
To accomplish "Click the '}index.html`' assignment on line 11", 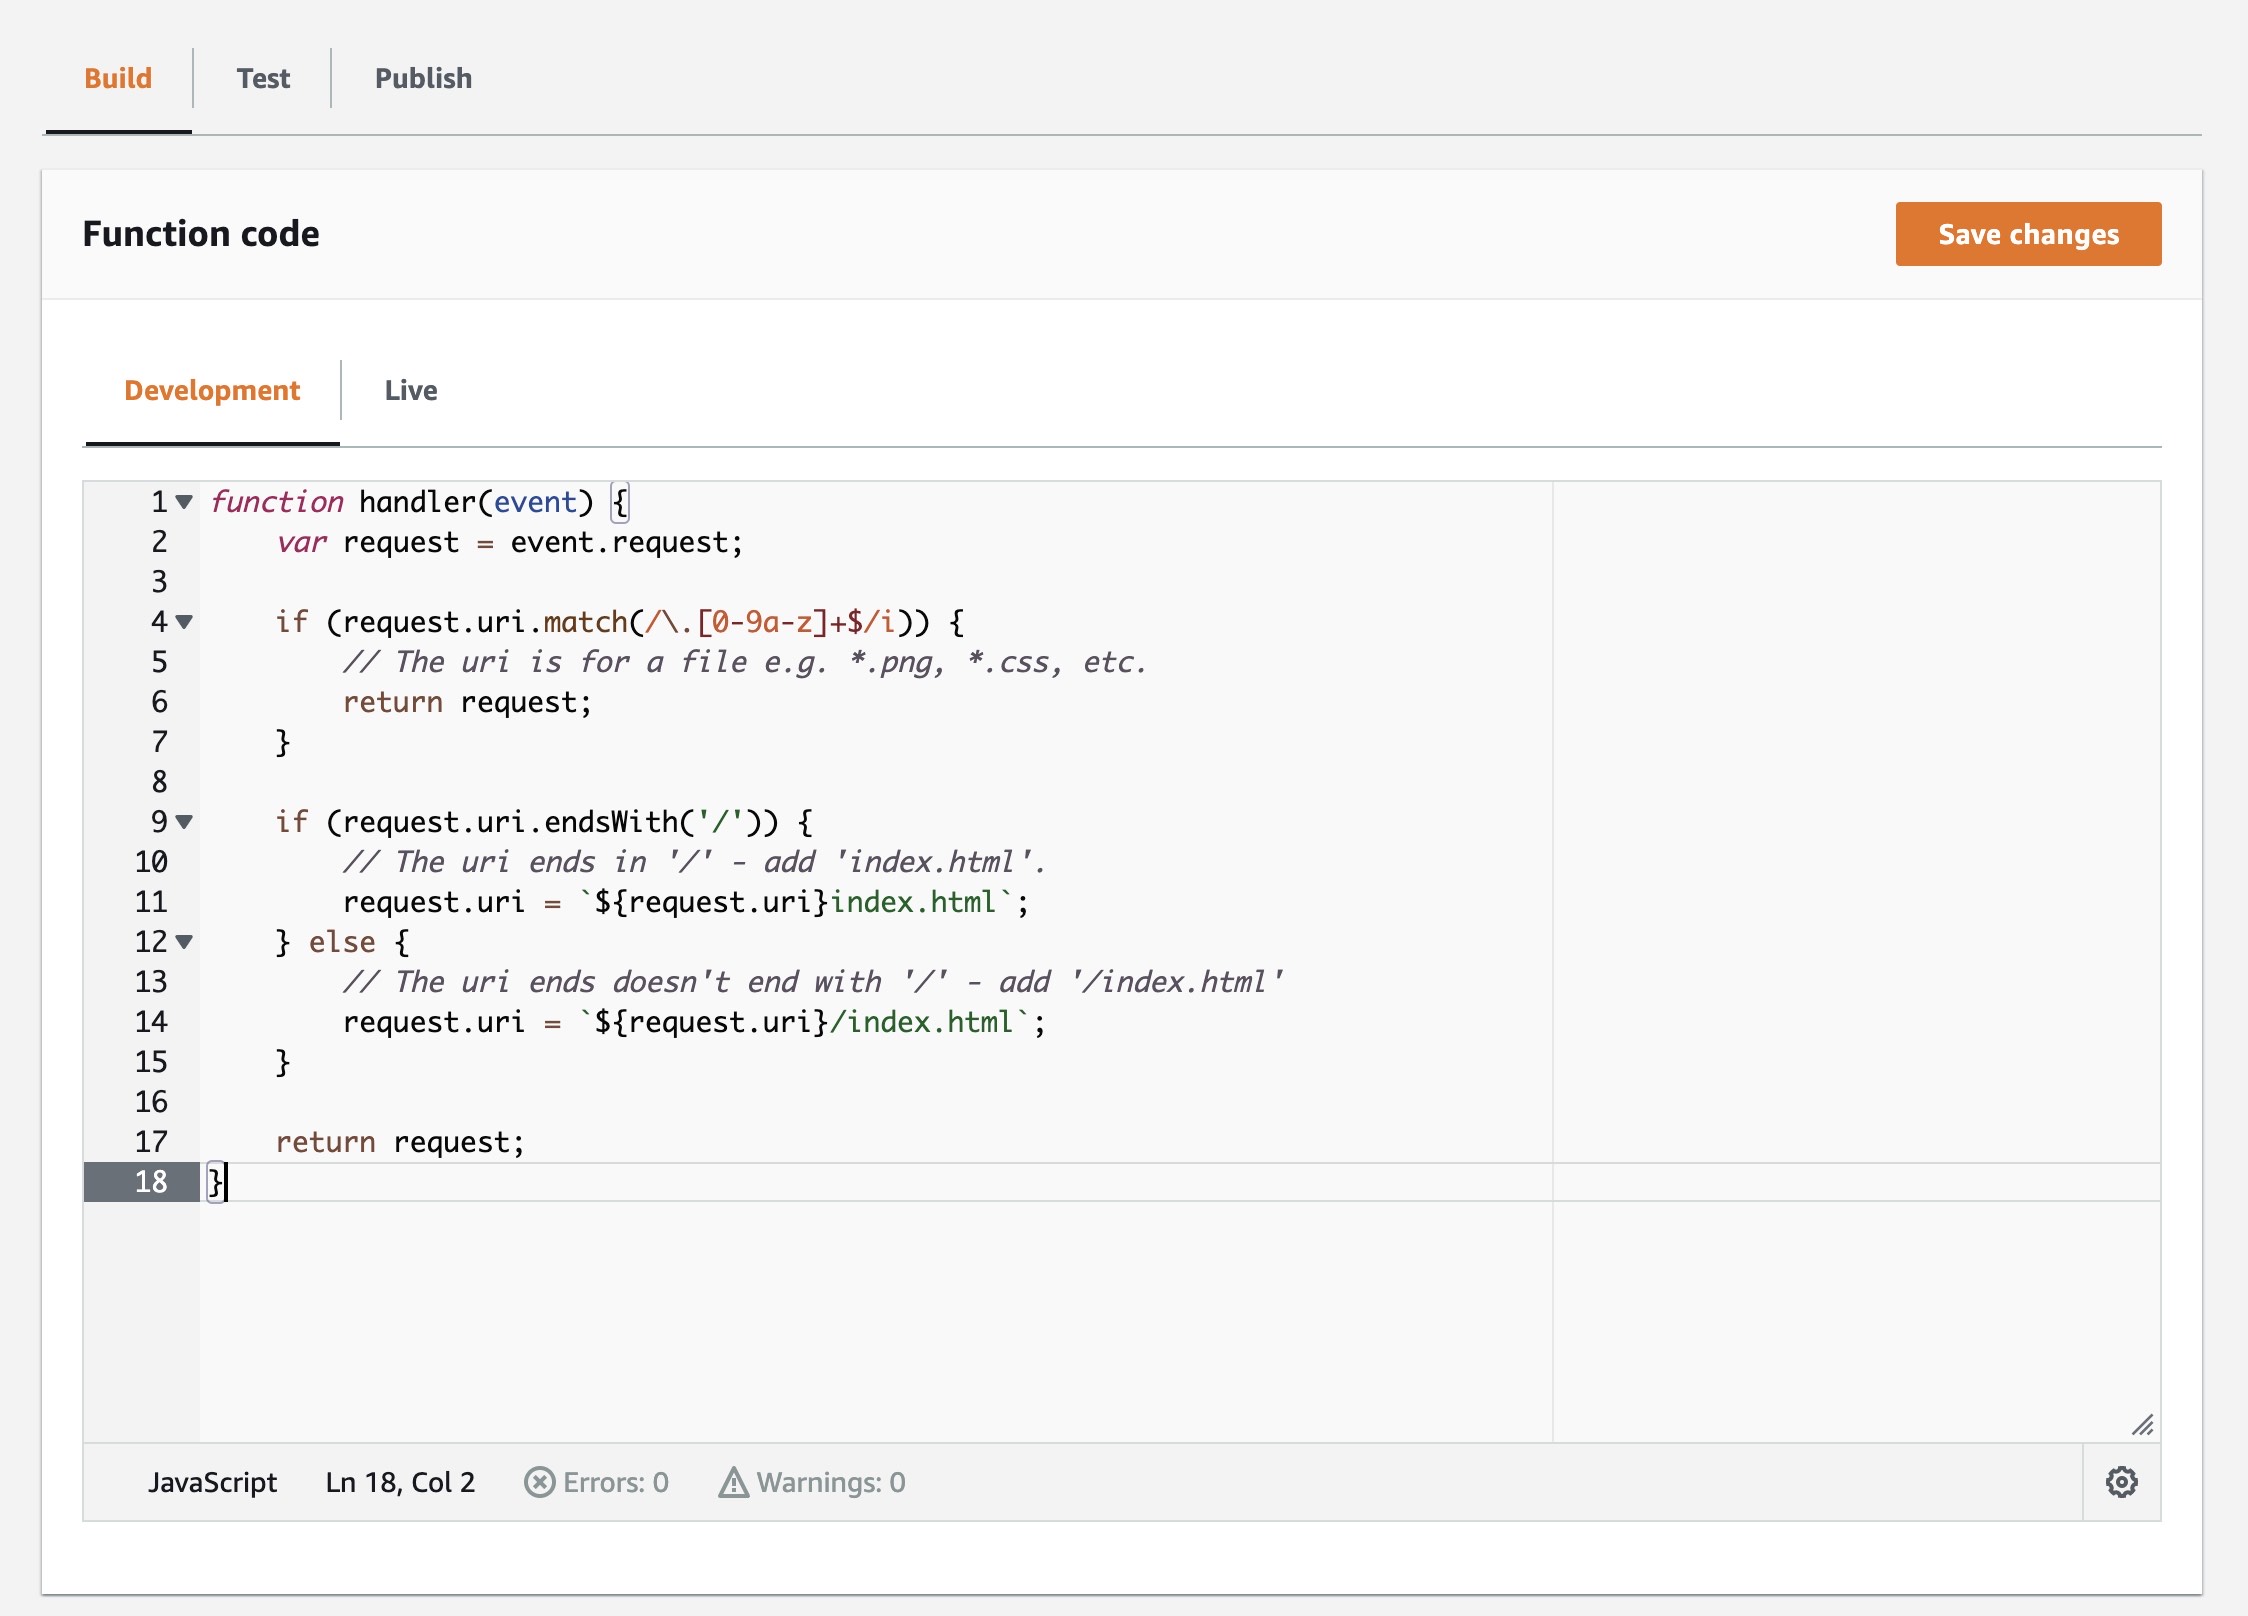I will pyautogui.click(x=686, y=902).
